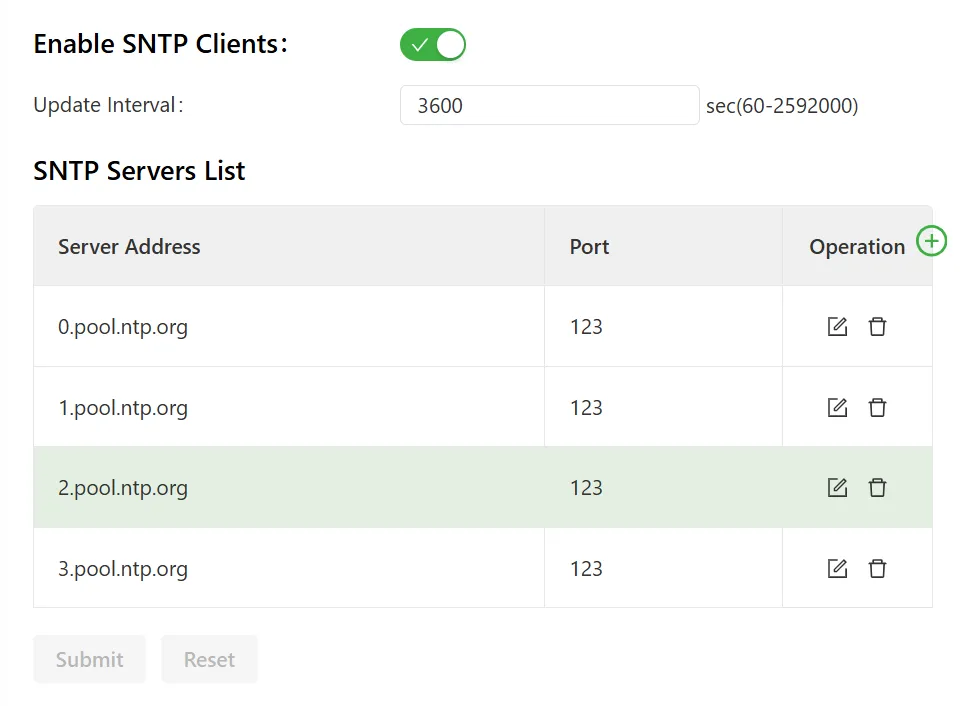Screen dimensions: 970x706
Task: Click the Reset button
Action: [x=209, y=659]
